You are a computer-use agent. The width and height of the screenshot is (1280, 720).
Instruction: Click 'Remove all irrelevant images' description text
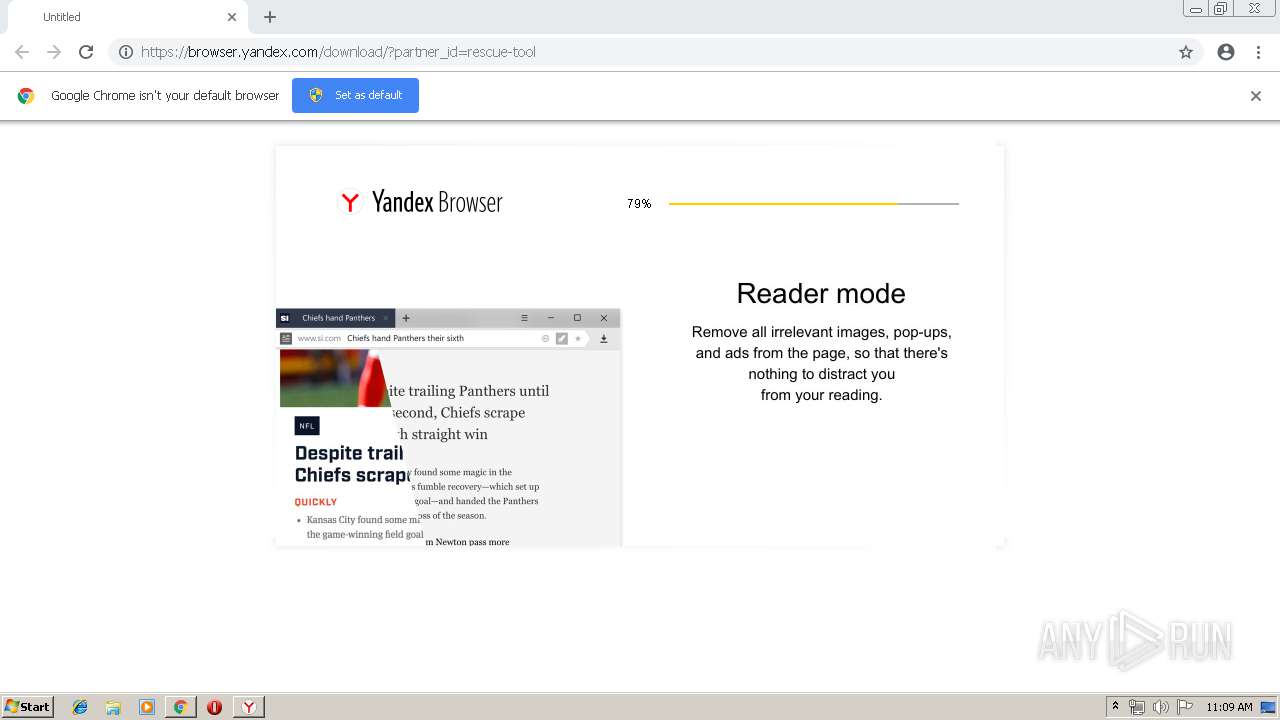tap(821, 363)
